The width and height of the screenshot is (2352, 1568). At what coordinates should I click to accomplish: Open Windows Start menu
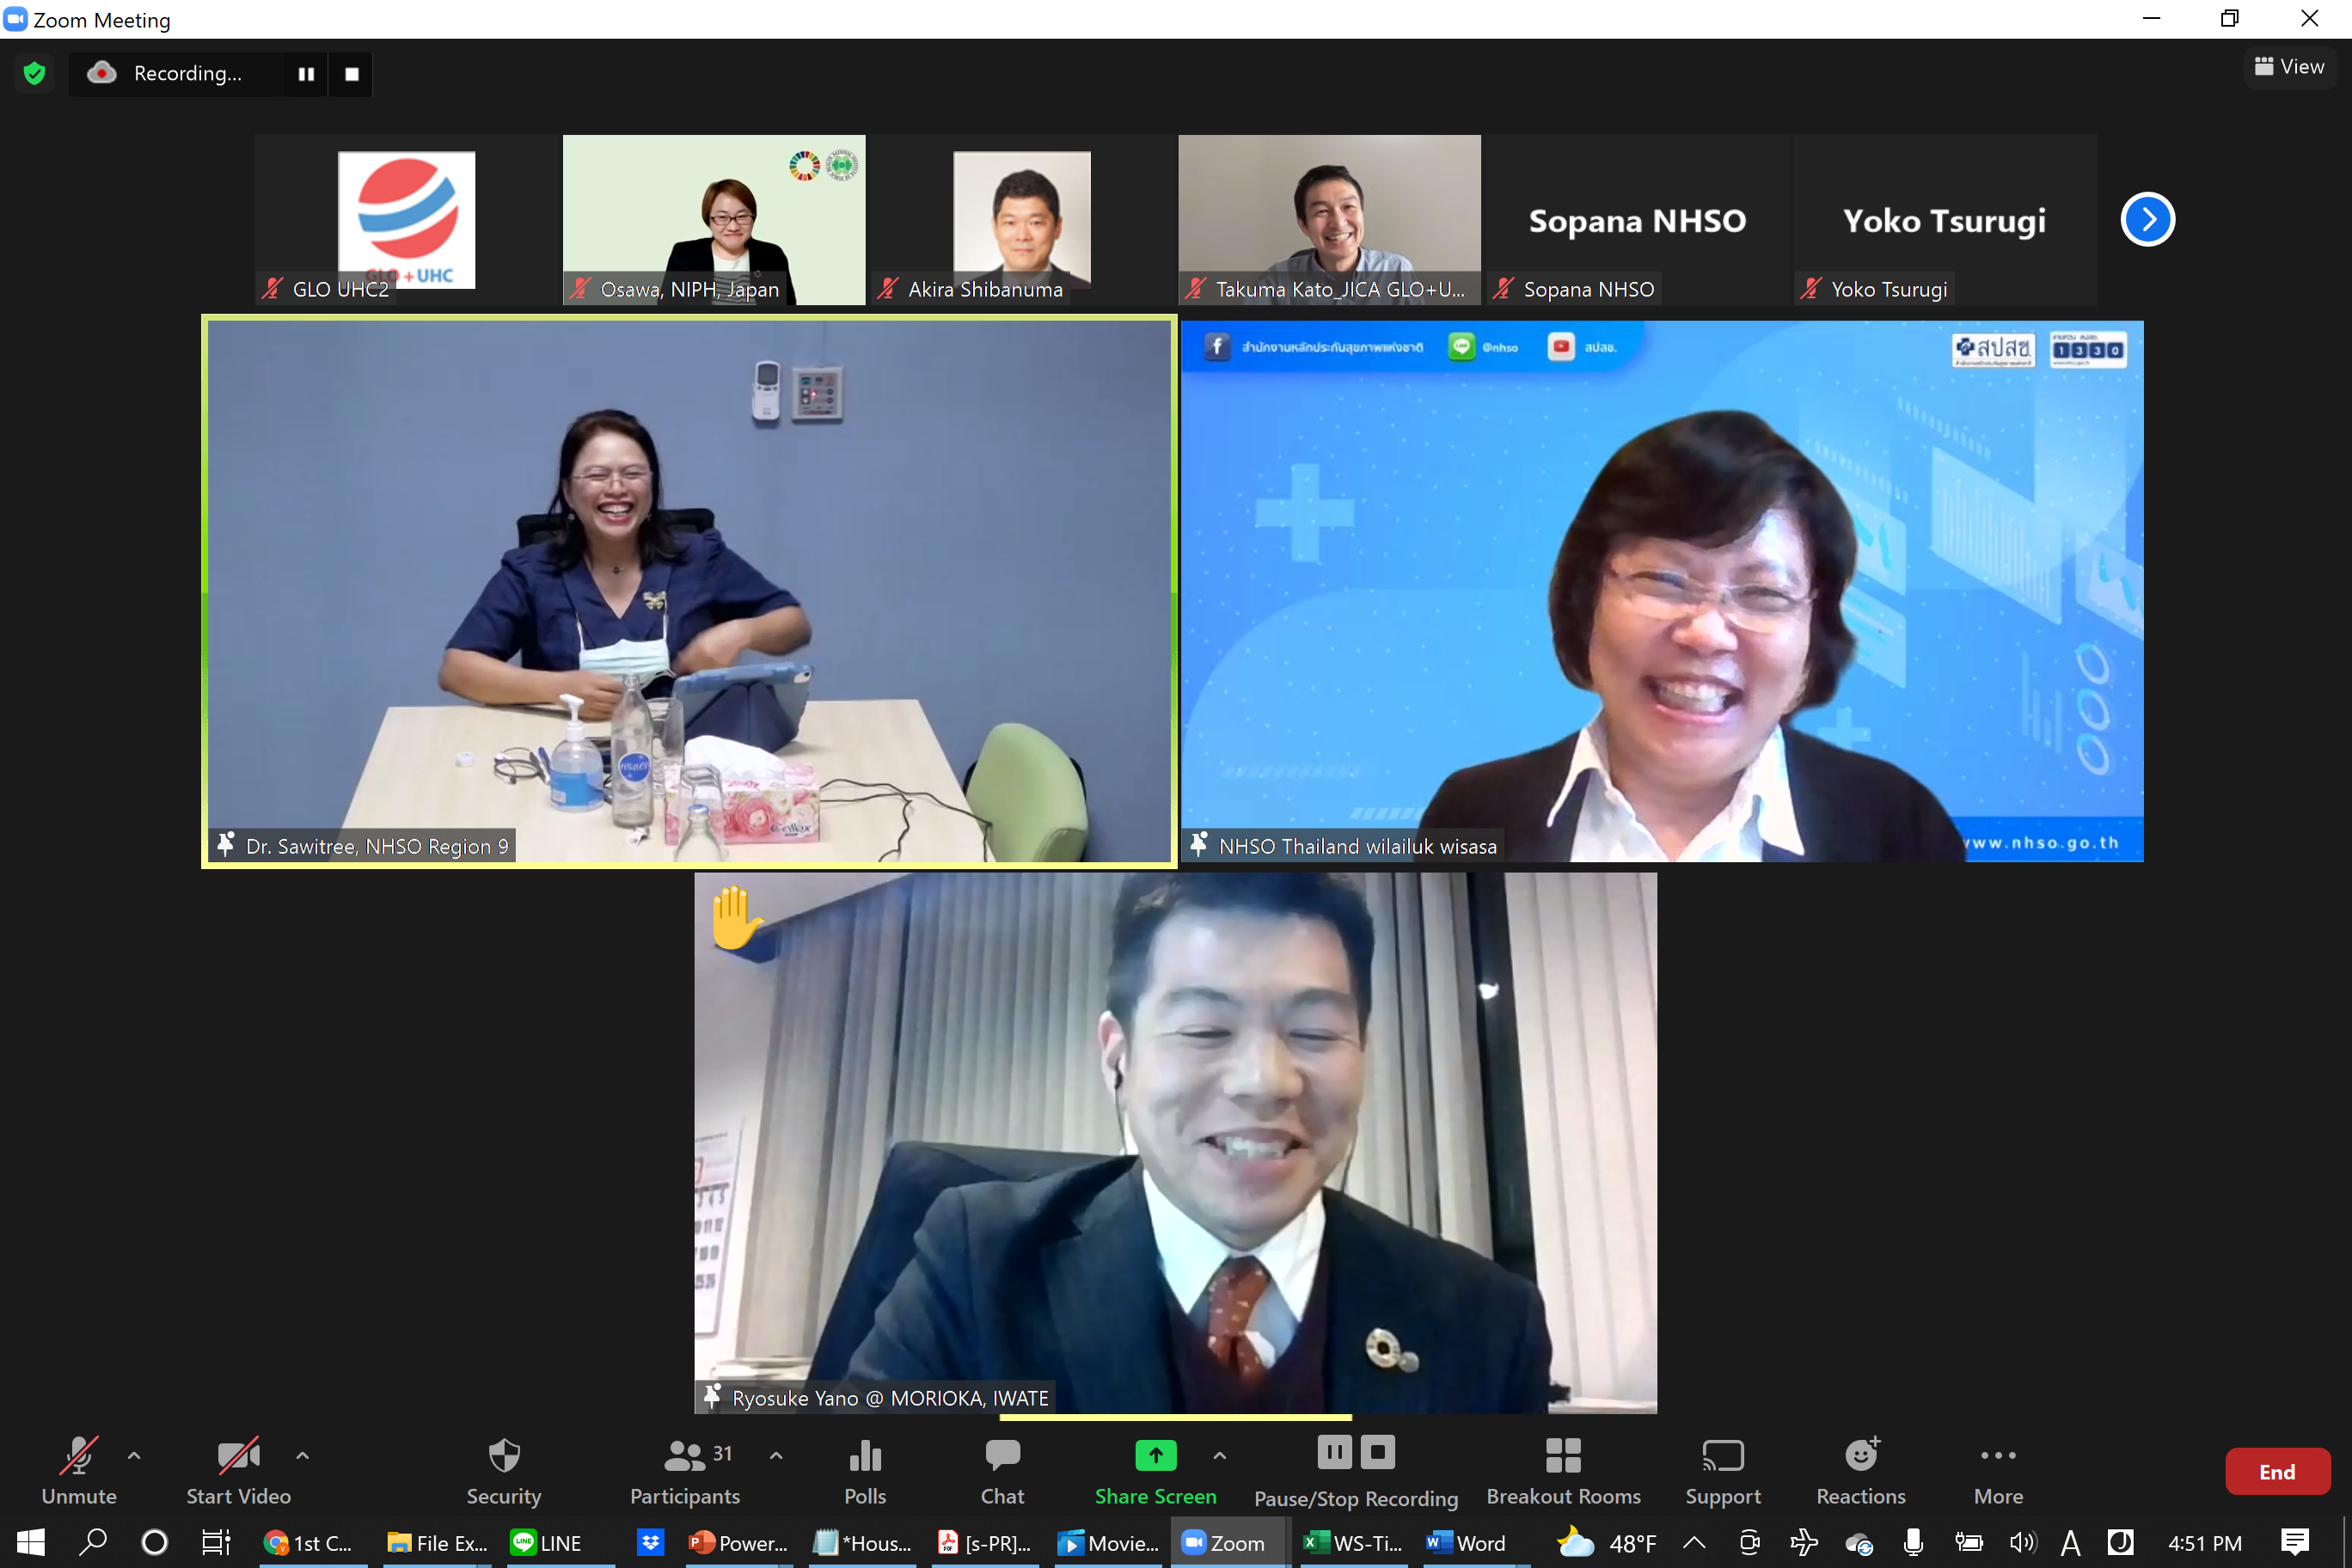[30, 1543]
